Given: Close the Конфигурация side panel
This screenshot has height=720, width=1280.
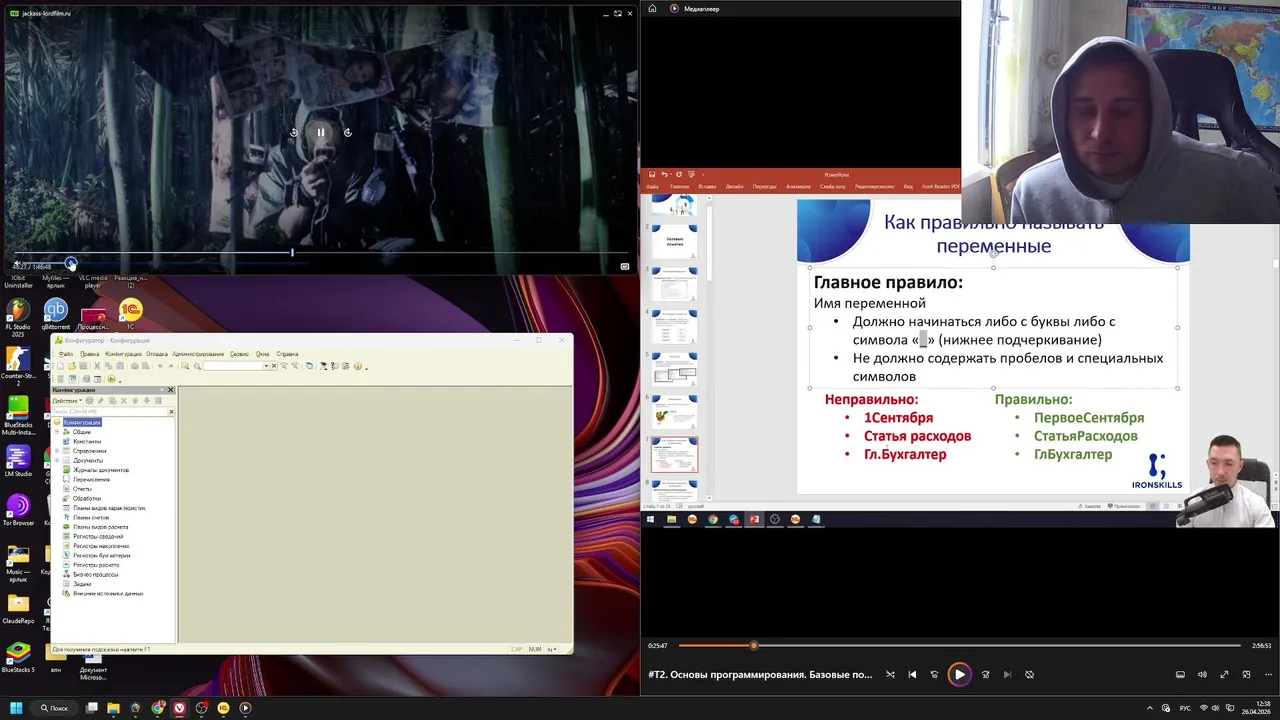Looking at the screenshot, I should [170, 390].
